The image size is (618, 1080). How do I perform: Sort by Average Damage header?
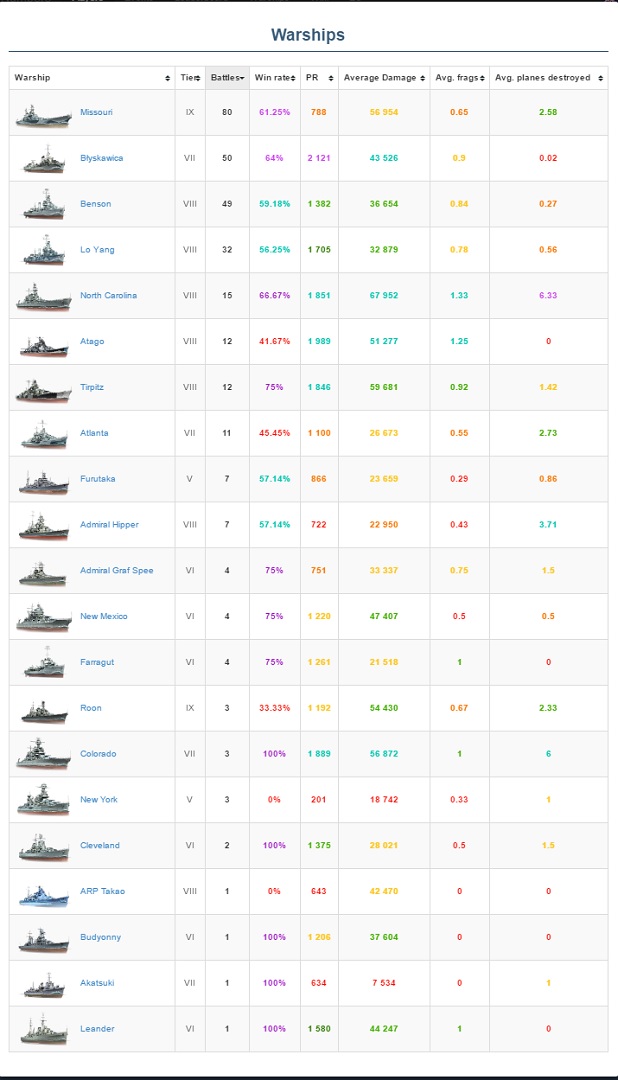(384, 78)
